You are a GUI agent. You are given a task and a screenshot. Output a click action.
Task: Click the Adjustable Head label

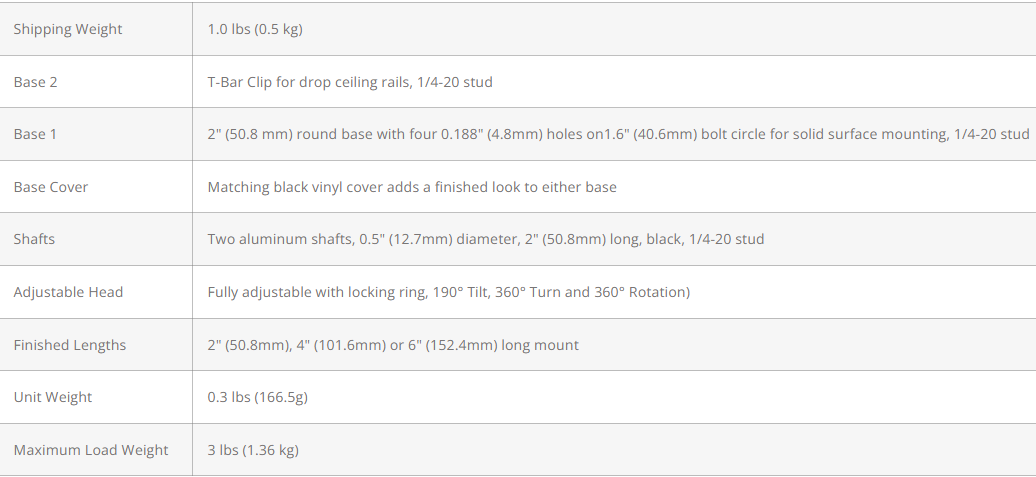(x=69, y=292)
